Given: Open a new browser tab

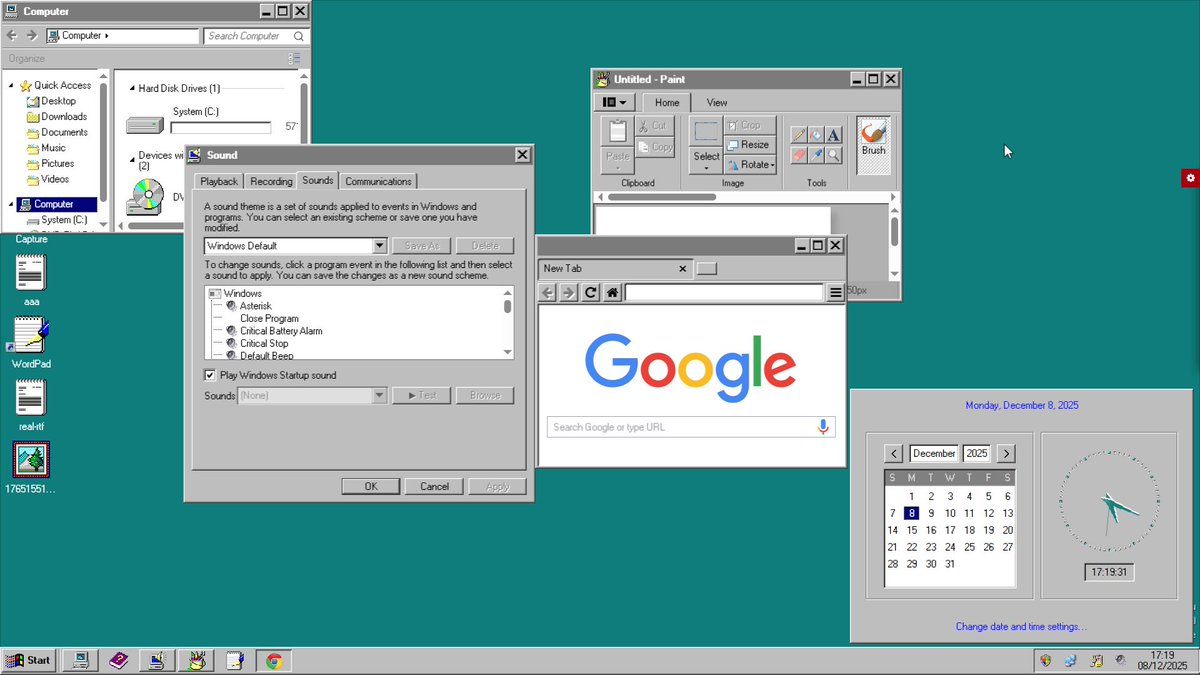Looking at the screenshot, I should 706,268.
